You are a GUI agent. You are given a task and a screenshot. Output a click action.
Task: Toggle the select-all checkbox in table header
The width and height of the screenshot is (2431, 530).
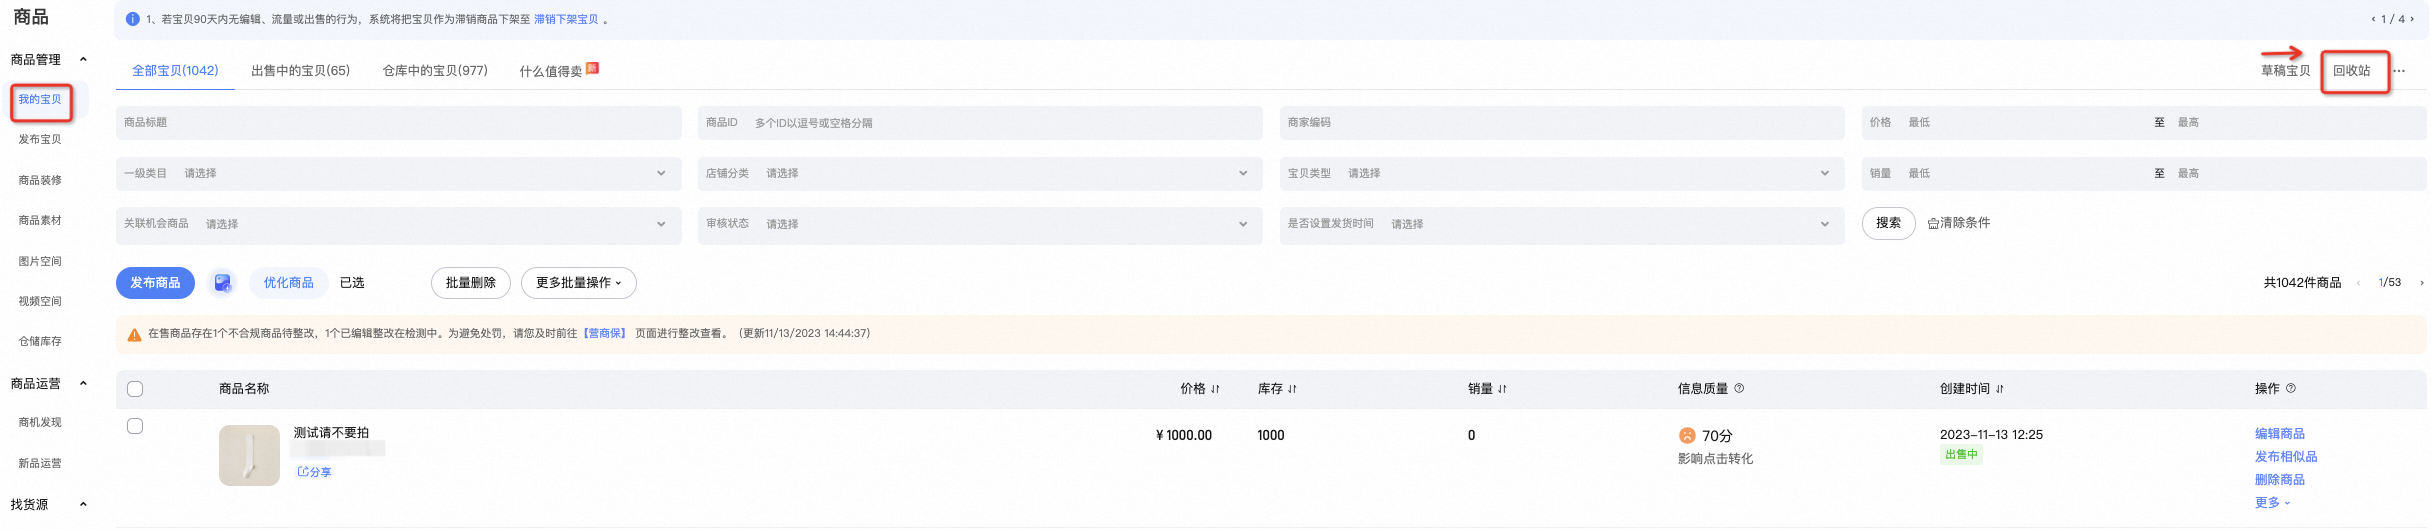(x=135, y=389)
